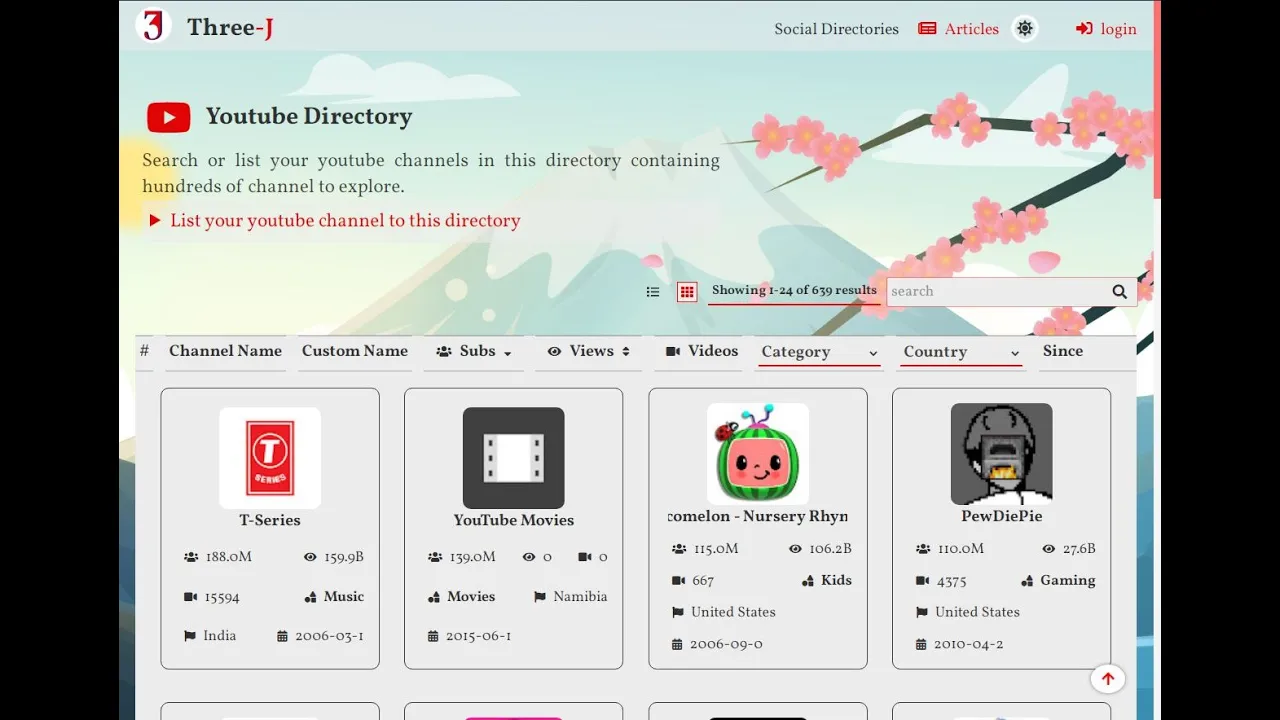Click T-Series subscribers icon
The width and height of the screenshot is (1280, 720).
click(x=191, y=557)
